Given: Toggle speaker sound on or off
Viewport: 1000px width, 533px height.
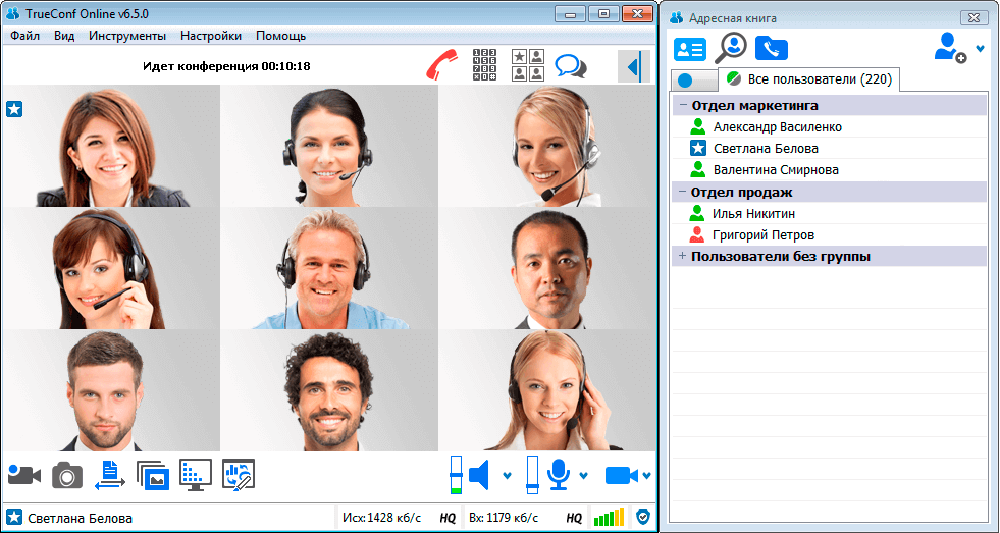Looking at the screenshot, I should click(x=480, y=475).
